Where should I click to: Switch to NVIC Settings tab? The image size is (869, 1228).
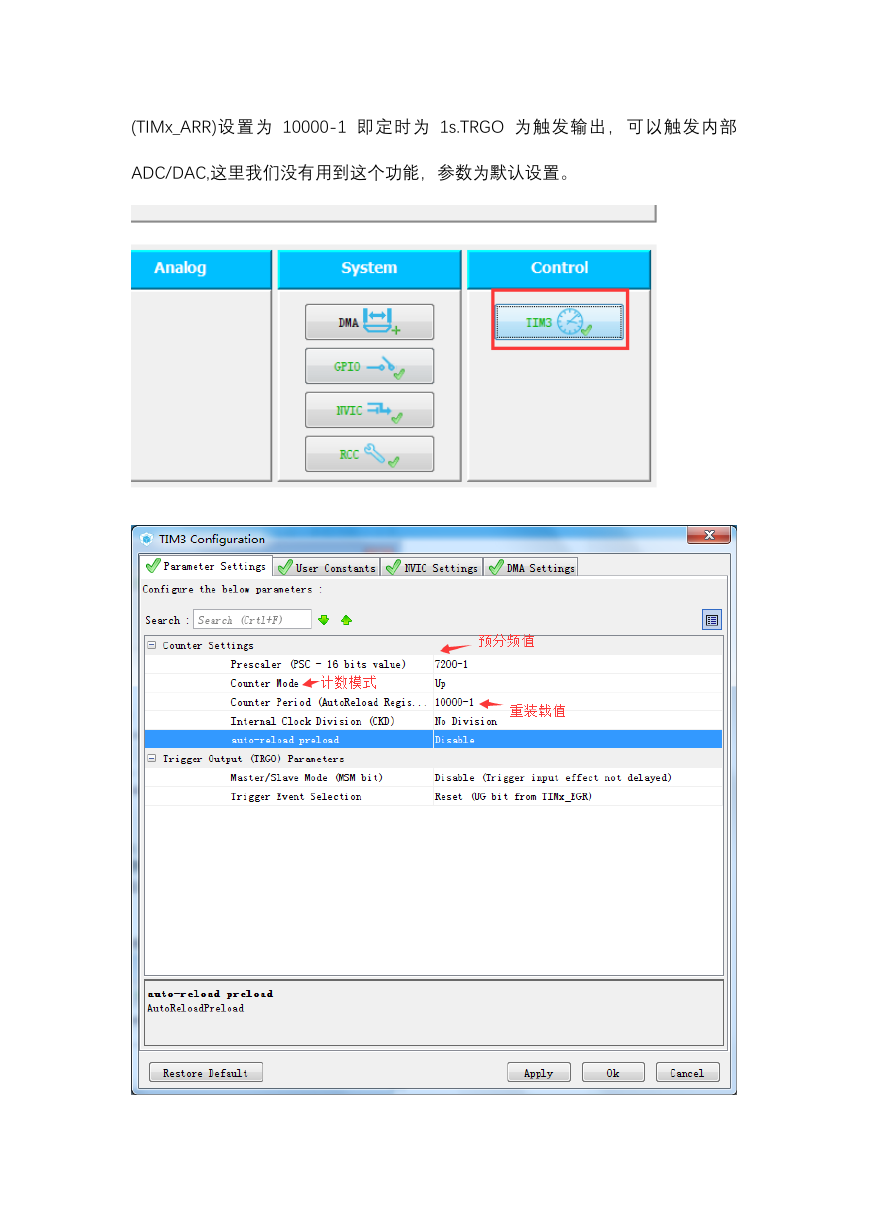click(x=432, y=567)
